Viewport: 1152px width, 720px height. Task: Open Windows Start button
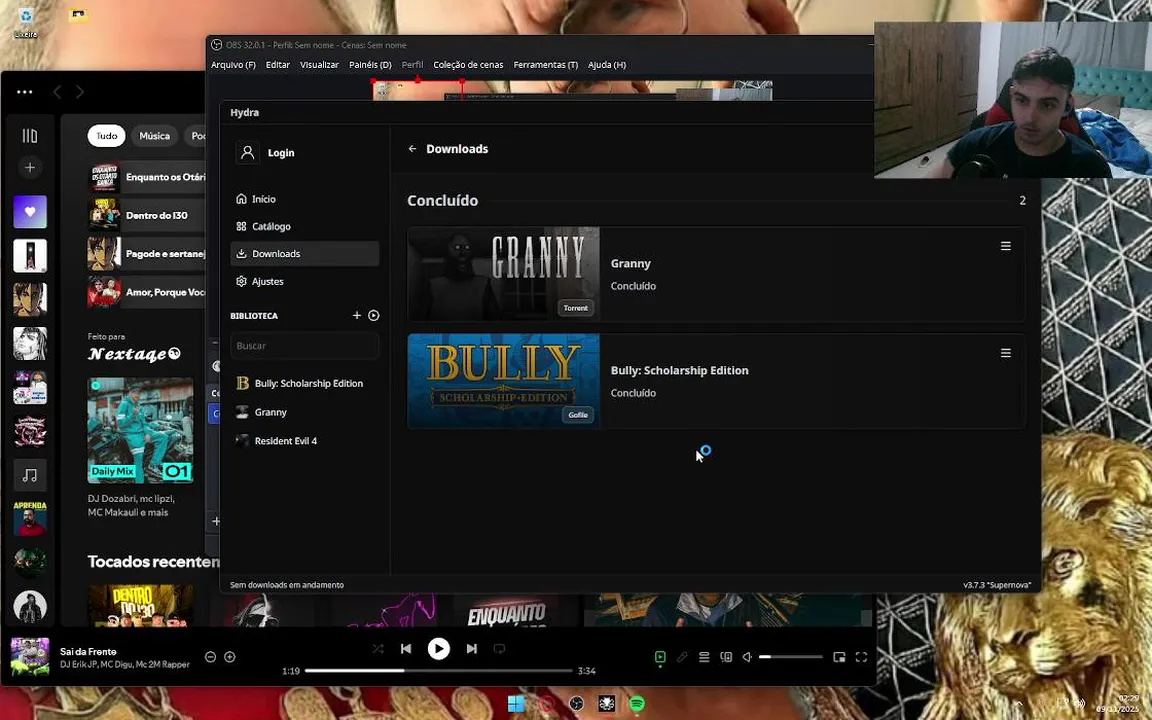(x=516, y=704)
